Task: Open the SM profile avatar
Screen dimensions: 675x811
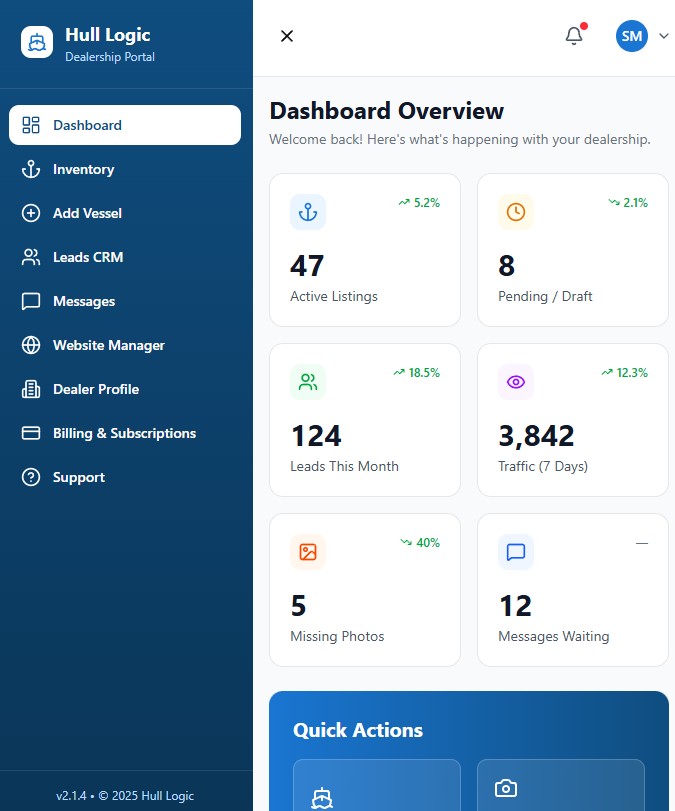Action: 632,37
